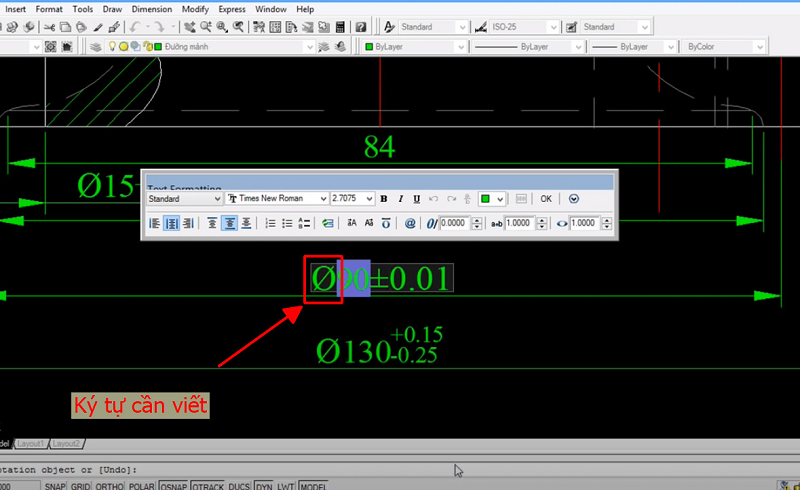Toggle OSNAP in status bar
The image size is (800, 490).
173,486
